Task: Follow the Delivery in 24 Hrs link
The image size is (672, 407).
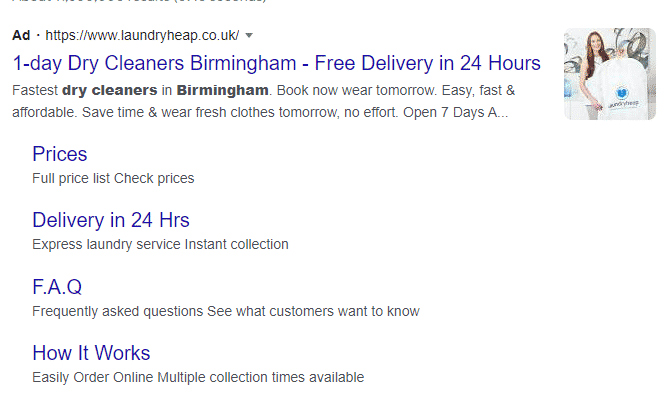Action: click(110, 220)
